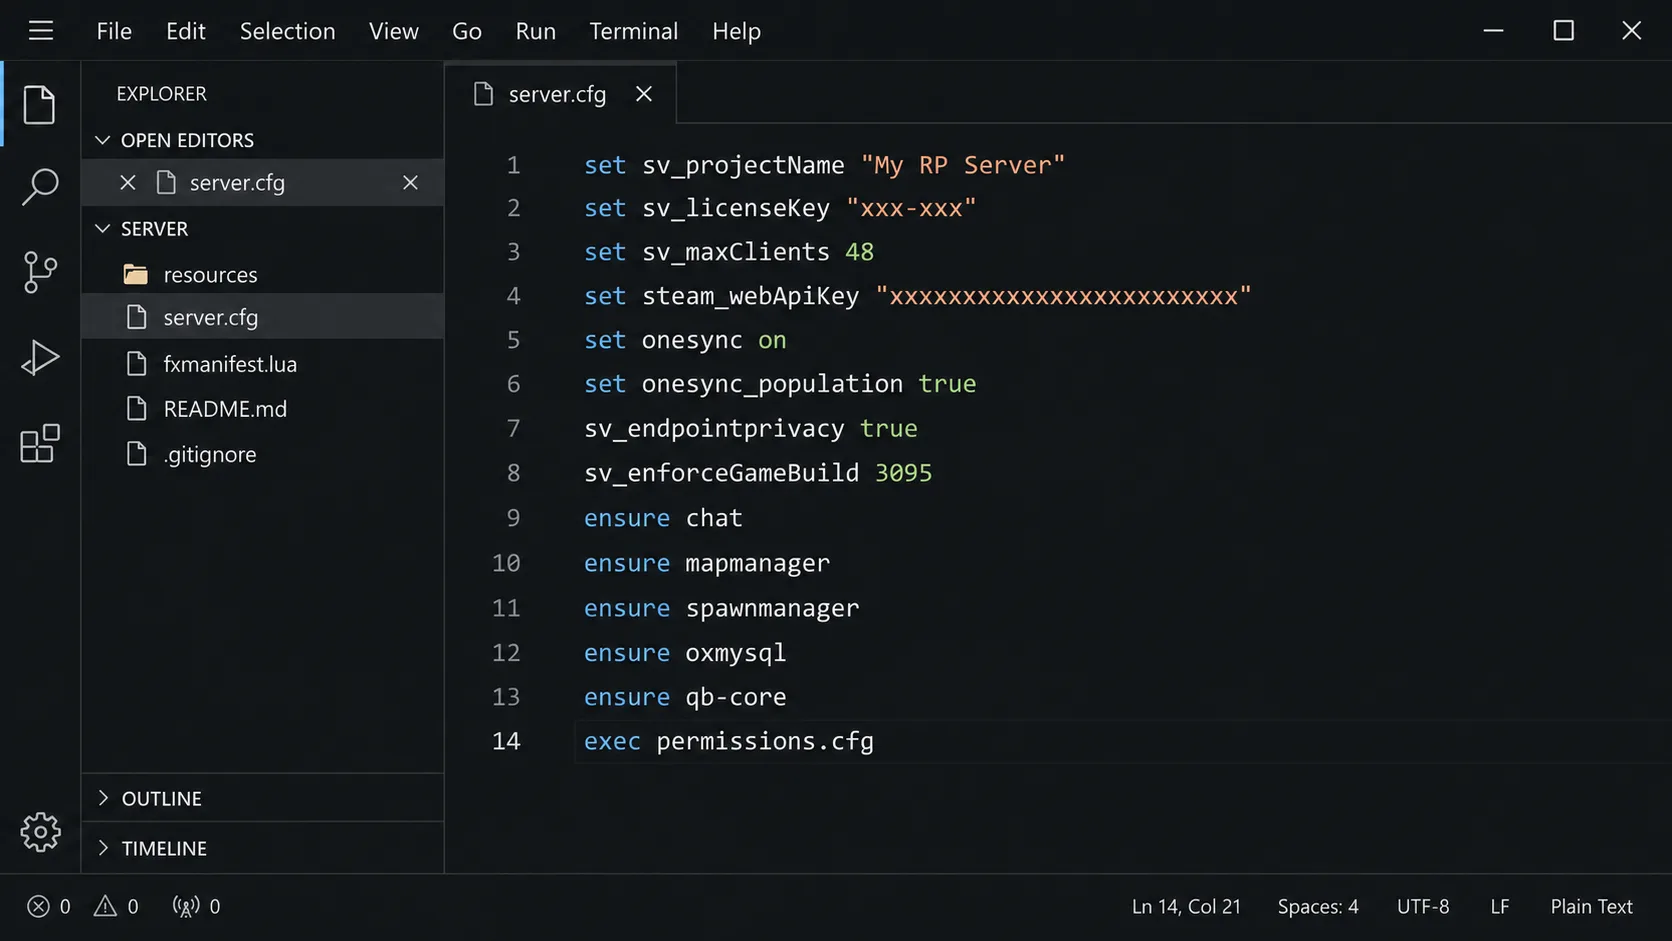The width and height of the screenshot is (1672, 941).
Task: Open the Search view in activity bar
Action: [40, 187]
